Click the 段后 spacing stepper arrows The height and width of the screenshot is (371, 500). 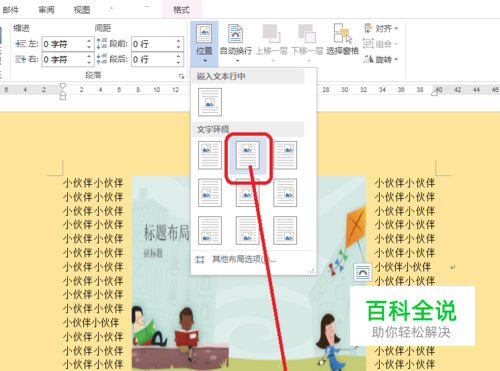(x=179, y=60)
